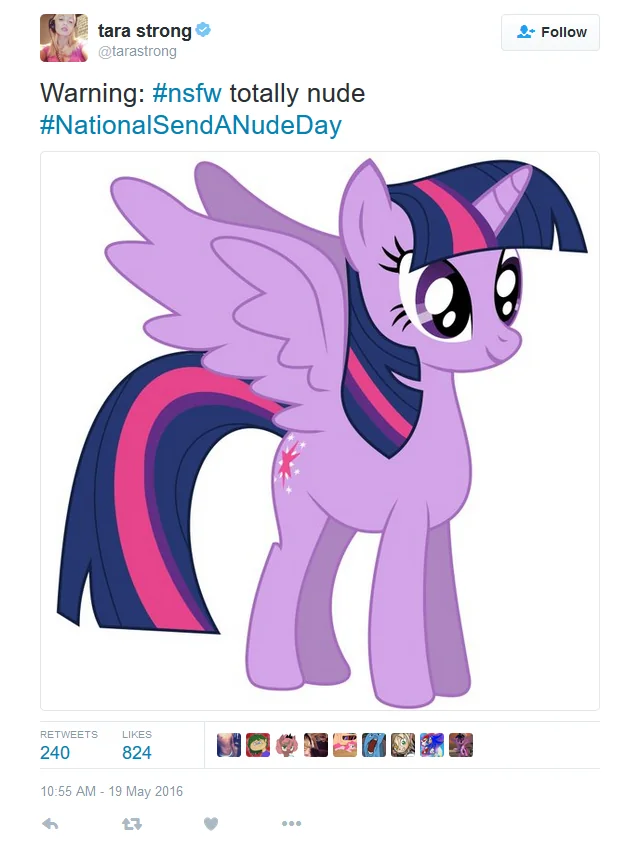Open the #nsfw hashtag link

[x=187, y=93]
